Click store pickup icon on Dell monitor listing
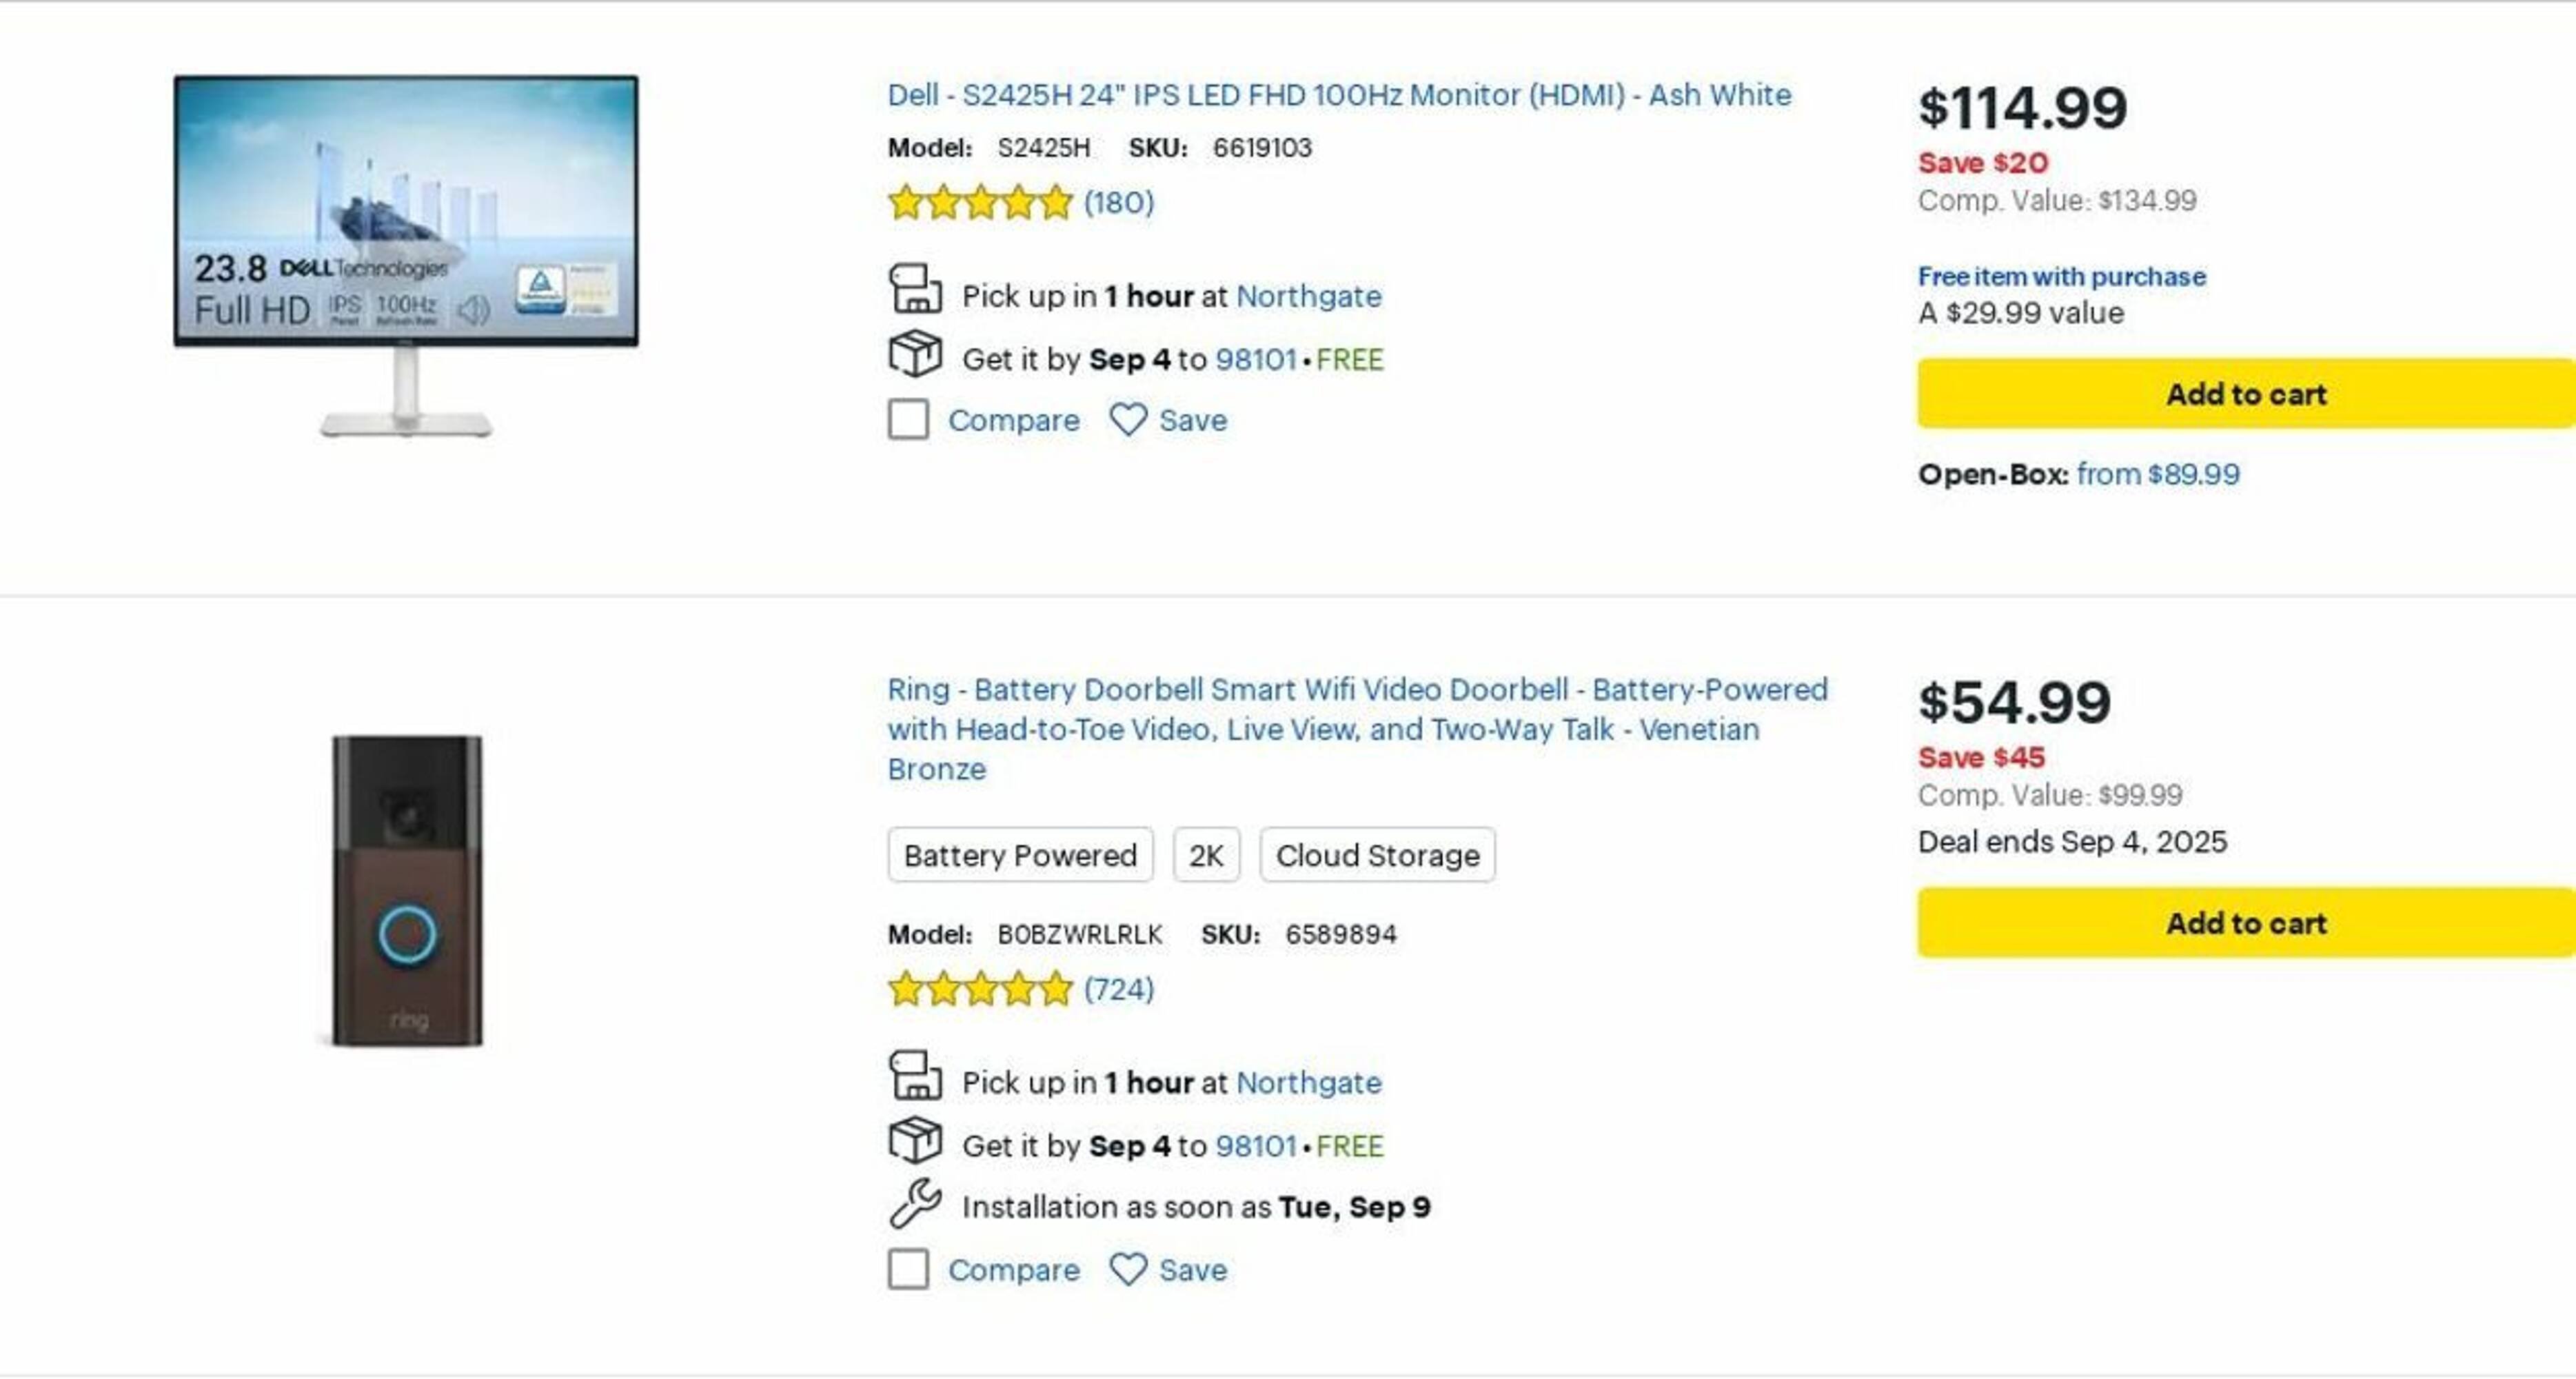 tap(914, 289)
